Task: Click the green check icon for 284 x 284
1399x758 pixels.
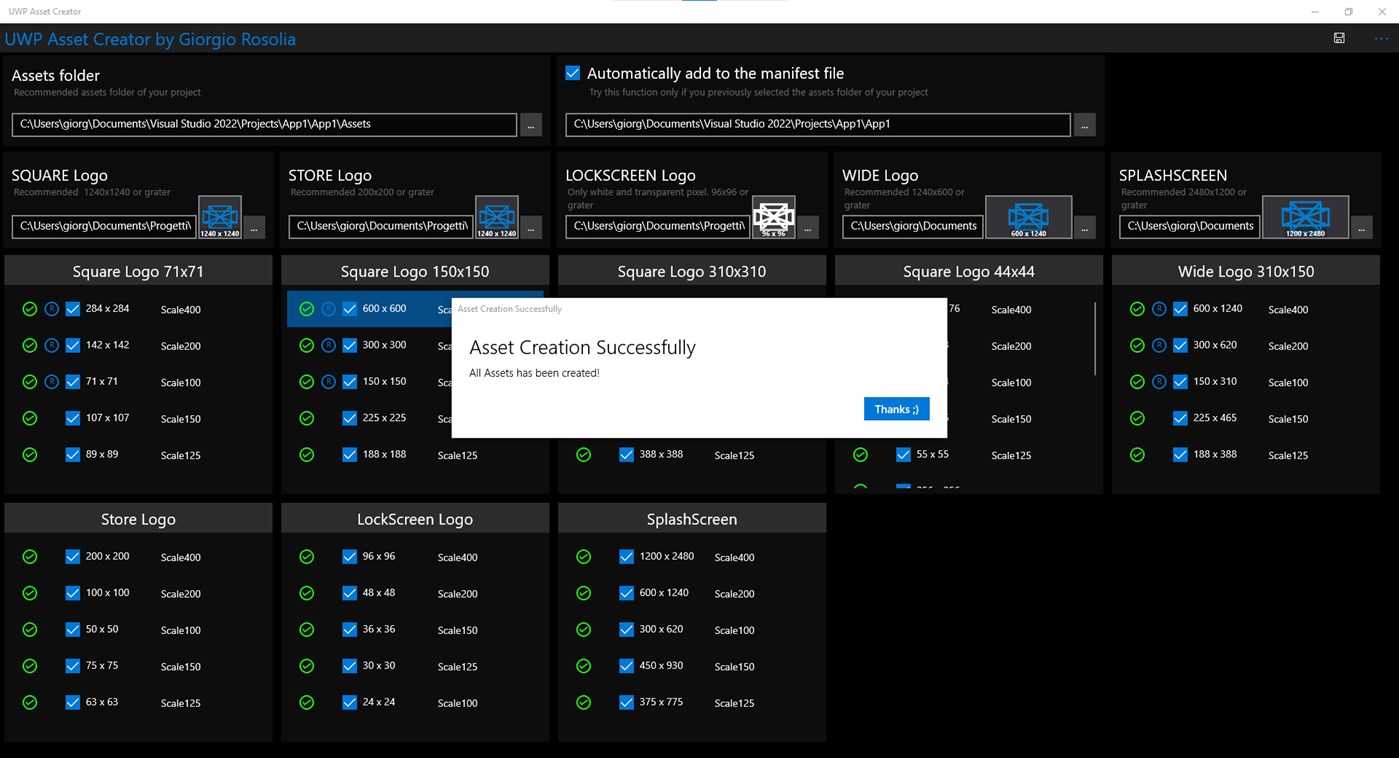Action: click(x=30, y=309)
